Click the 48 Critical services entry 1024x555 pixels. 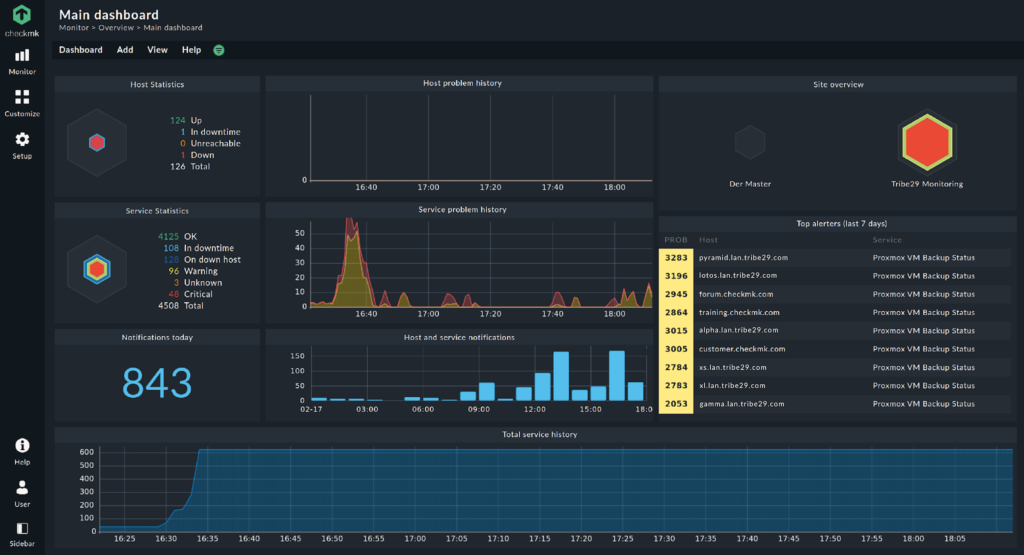(x=190, y=294)
